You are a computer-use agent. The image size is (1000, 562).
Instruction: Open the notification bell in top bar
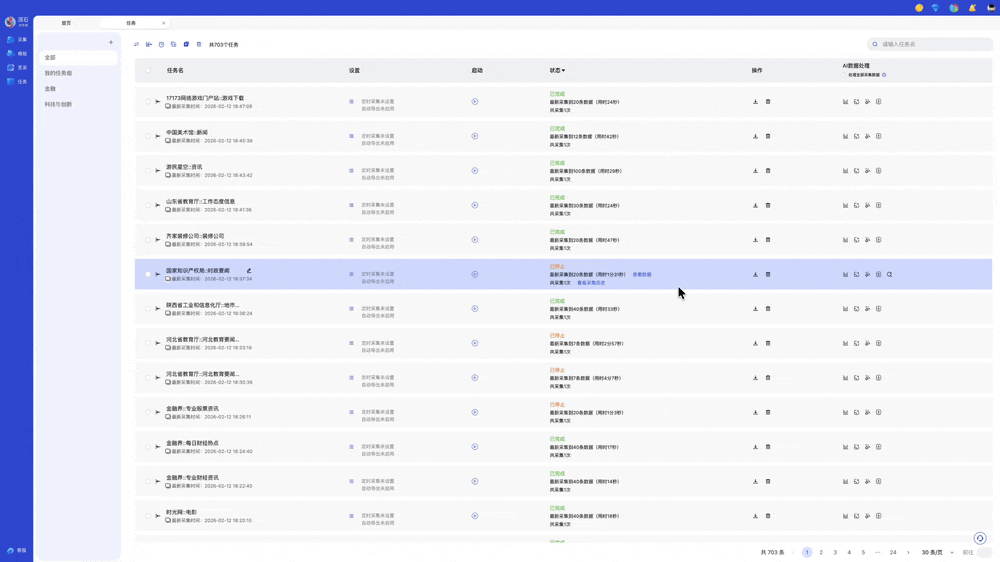pyautogui.click(x=972, y=8)
